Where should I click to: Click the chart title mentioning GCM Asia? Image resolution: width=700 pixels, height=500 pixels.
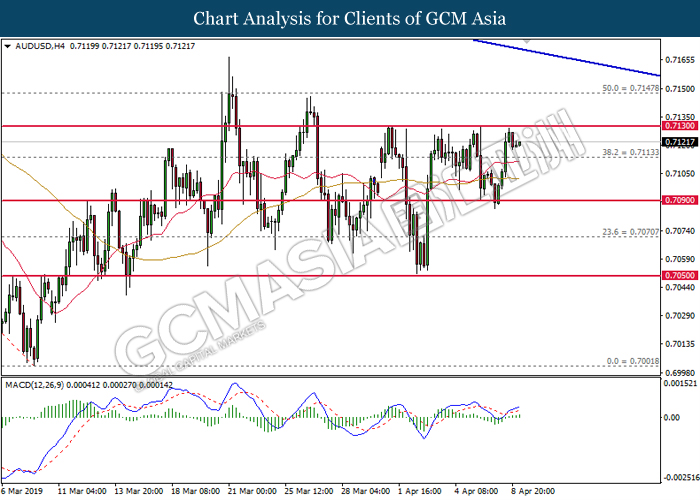[x=350, y=18]
